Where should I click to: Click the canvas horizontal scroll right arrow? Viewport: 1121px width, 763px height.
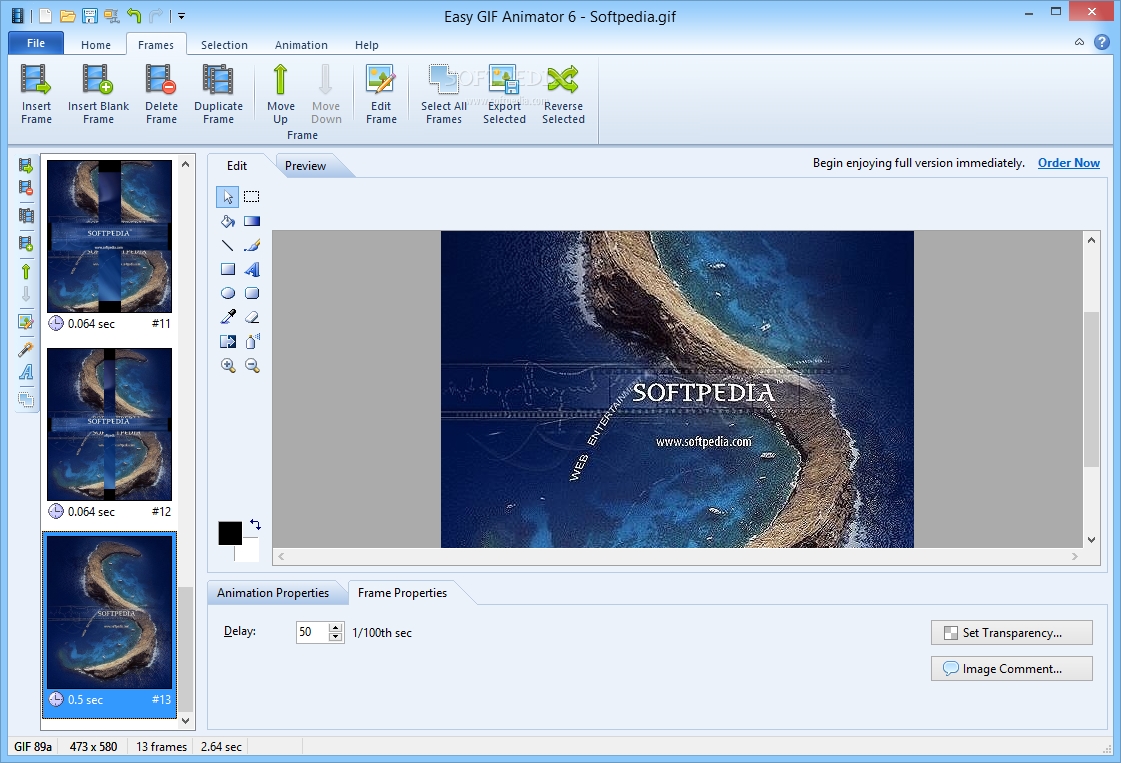point(1075,556)
